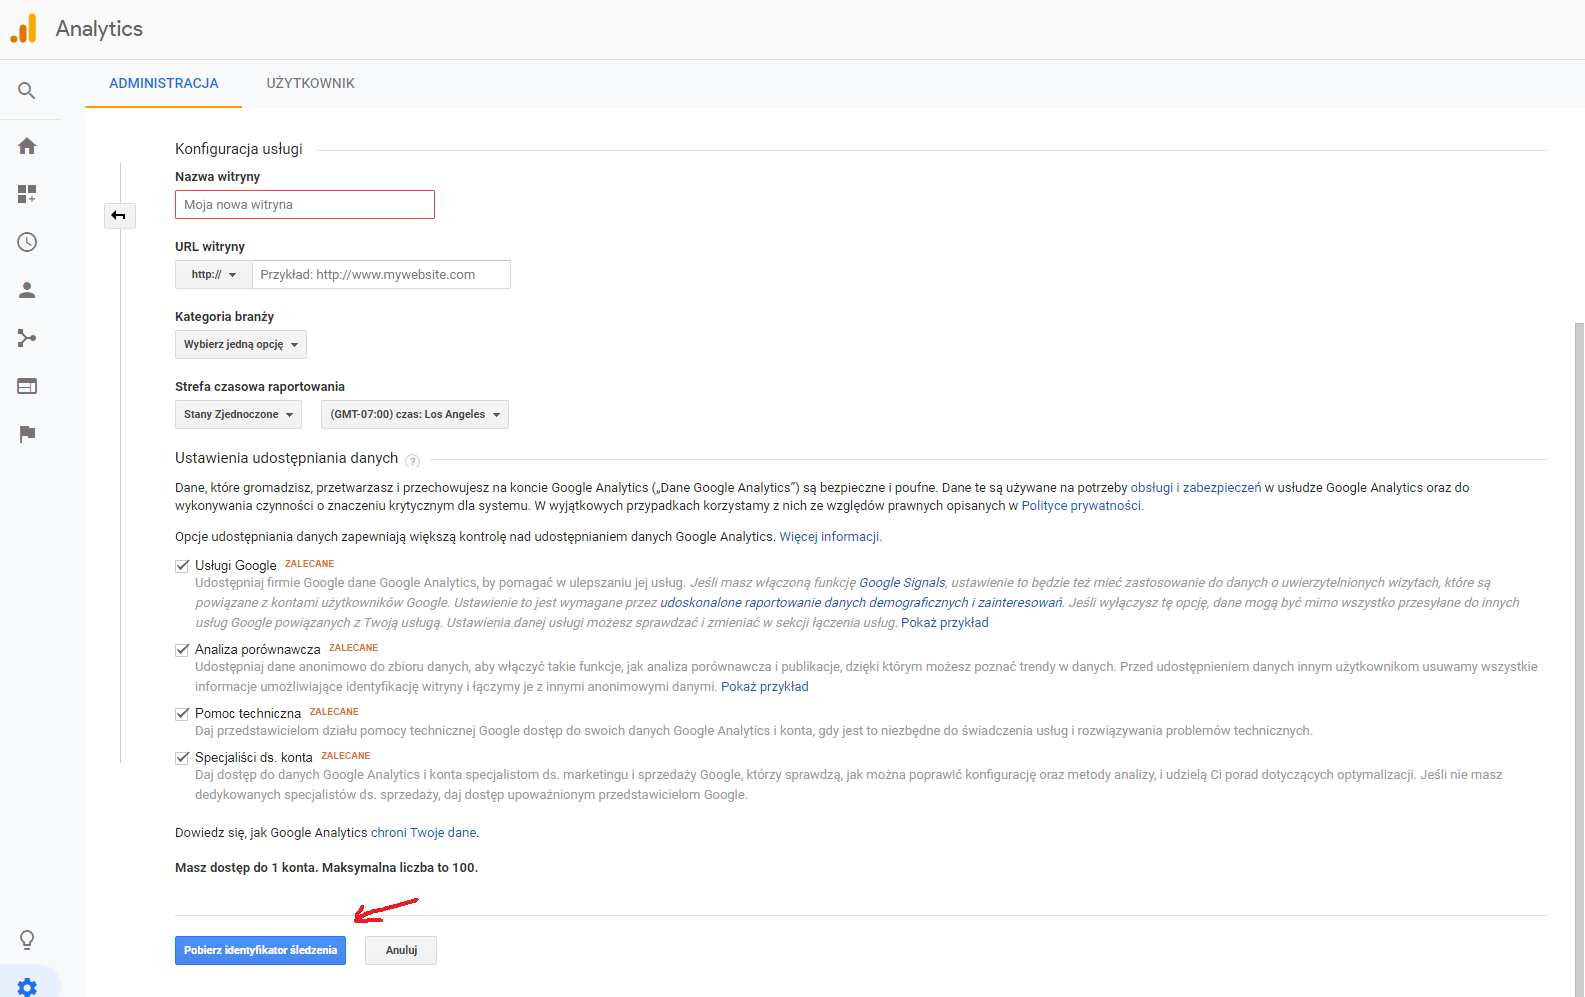Open the Los Angeles time zone dropdown
The height and width of the screenshot is (997, 1585).
pyautogui.click(x=415, y=415)
